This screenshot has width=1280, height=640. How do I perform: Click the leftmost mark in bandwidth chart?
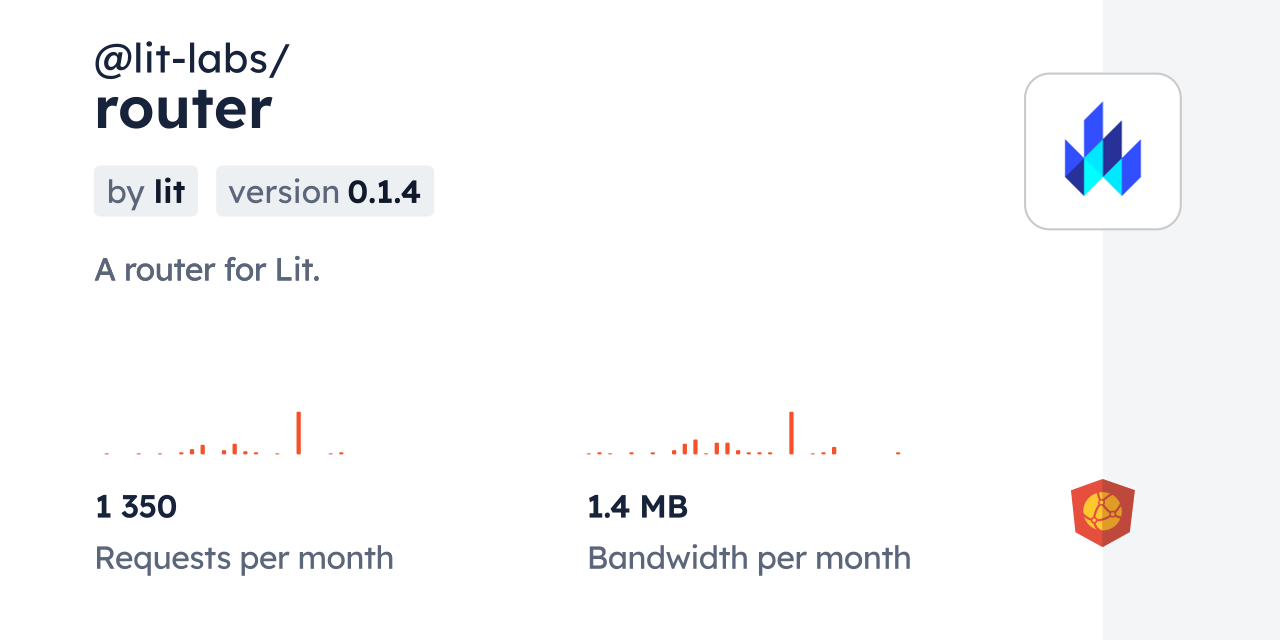click(588, 453)
